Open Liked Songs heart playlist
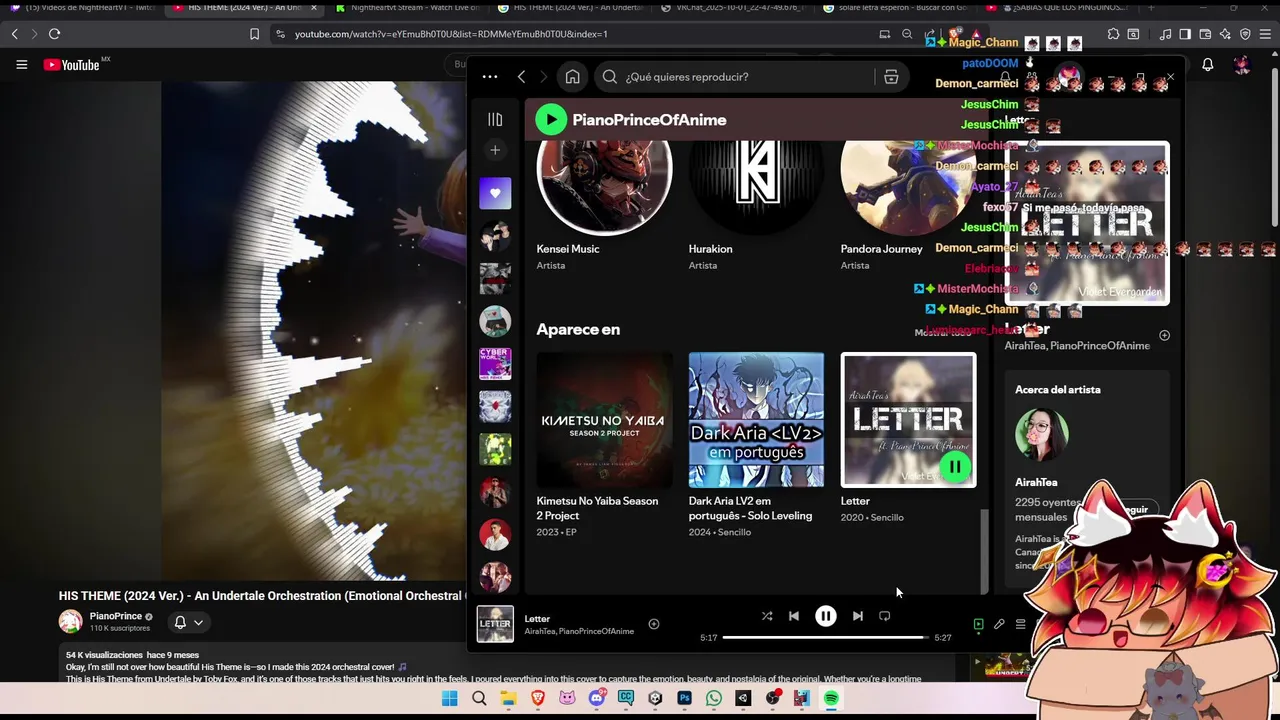 [x=495, y=193]
